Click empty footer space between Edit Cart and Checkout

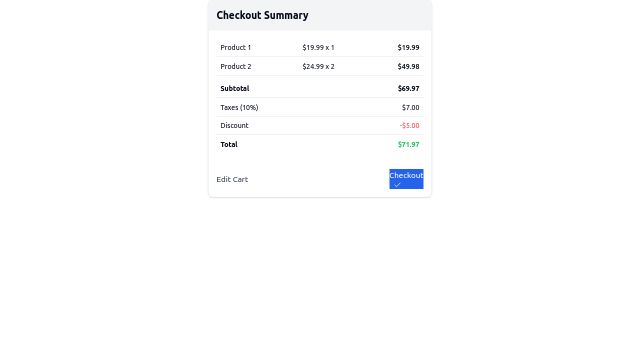click(x=318, y=179)
